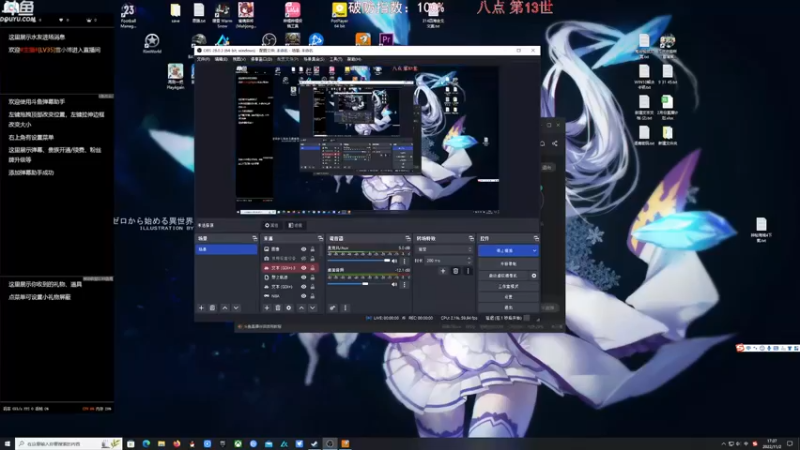Open source properties gear in Sources panel
Screen dimensions: 800x450
(289, 308)
